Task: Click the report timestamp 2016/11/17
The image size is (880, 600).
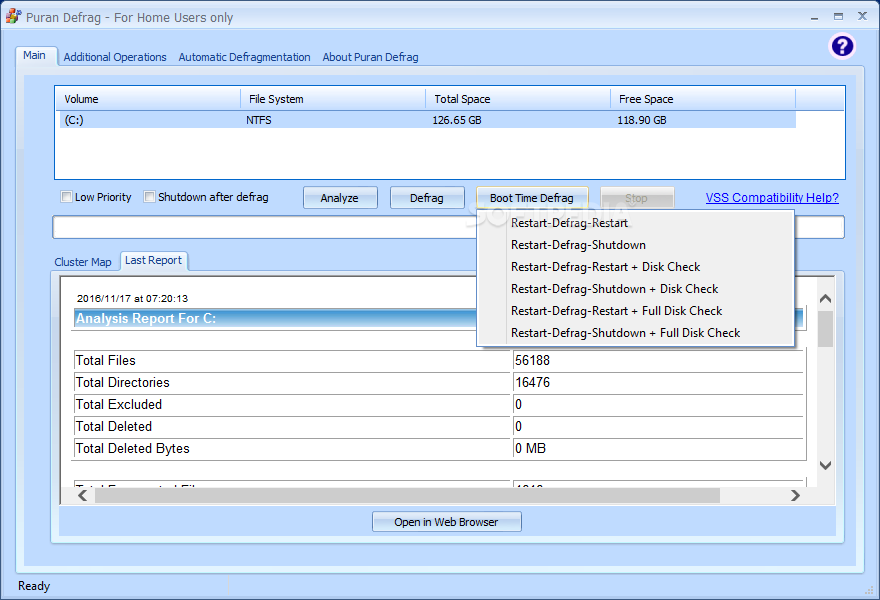Action: (132, 299)
